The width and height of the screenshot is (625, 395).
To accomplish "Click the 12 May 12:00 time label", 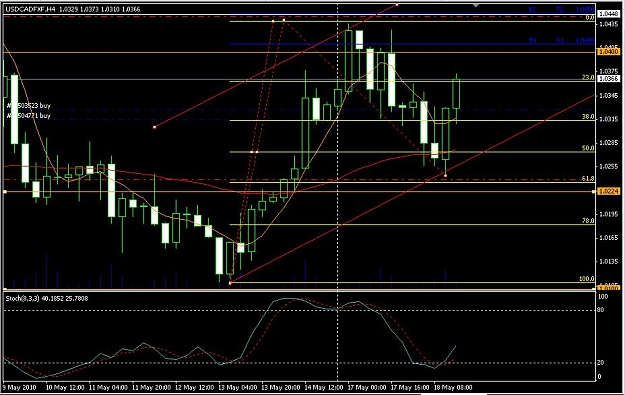I will tap(194, 387).
